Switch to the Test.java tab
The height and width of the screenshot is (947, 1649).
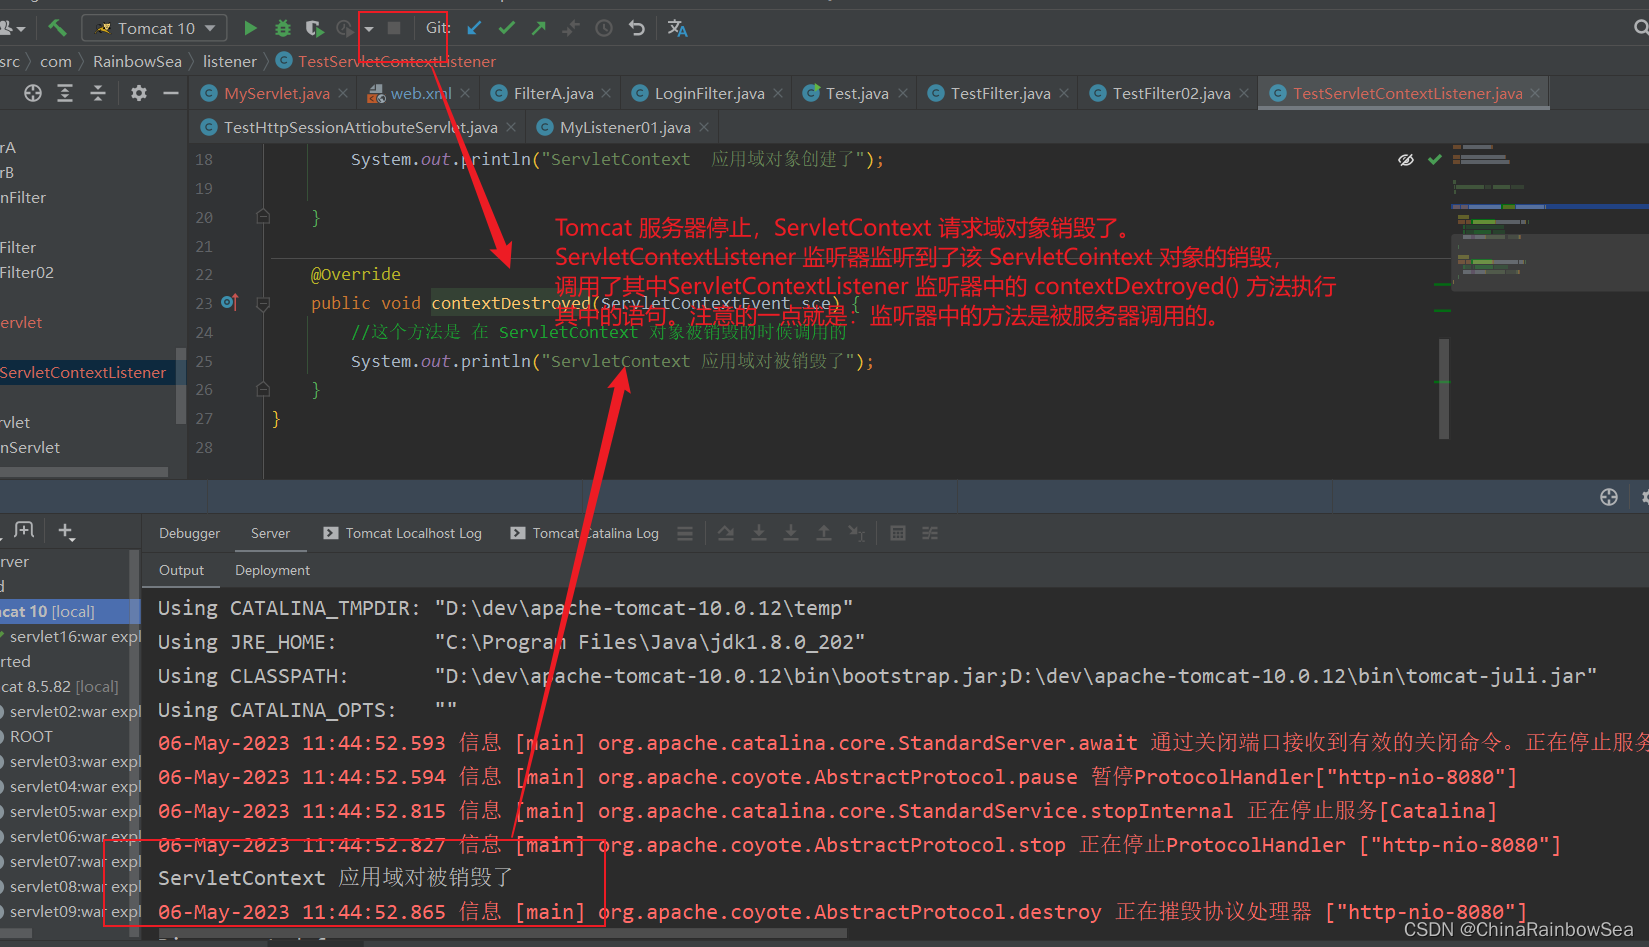[x=856, y=93]
